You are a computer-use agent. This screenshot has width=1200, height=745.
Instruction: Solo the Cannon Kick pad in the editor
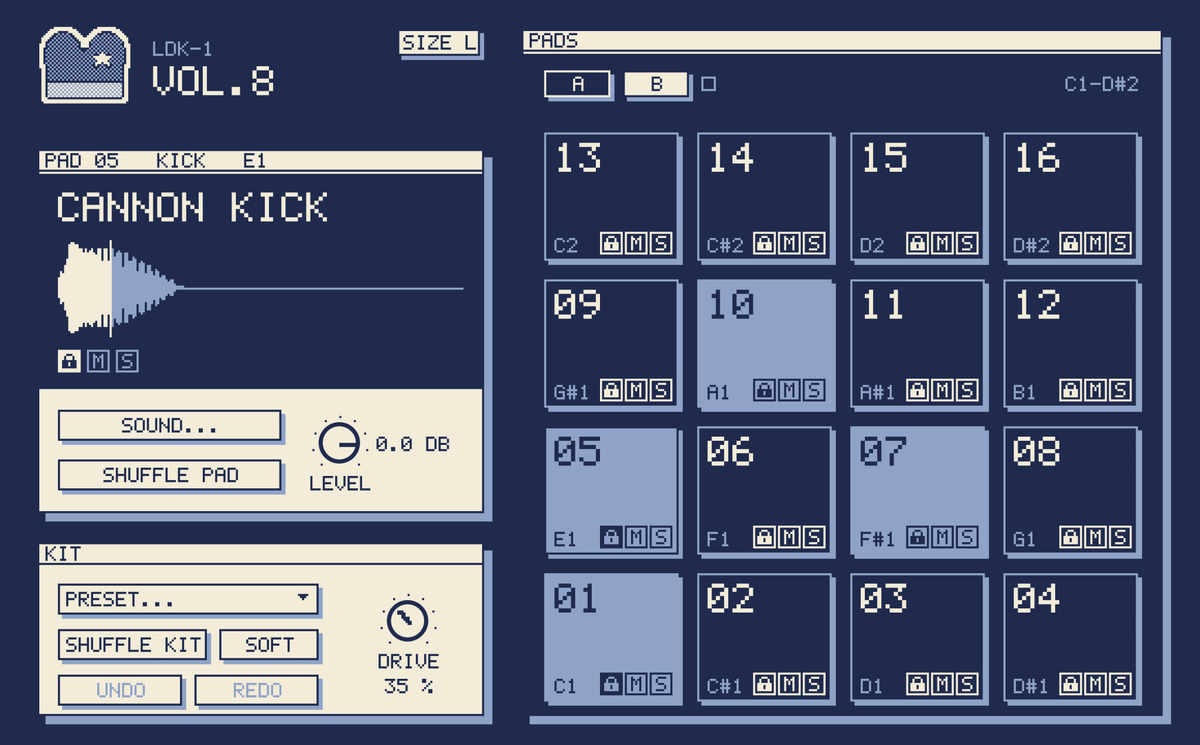[x=126, y=361]
